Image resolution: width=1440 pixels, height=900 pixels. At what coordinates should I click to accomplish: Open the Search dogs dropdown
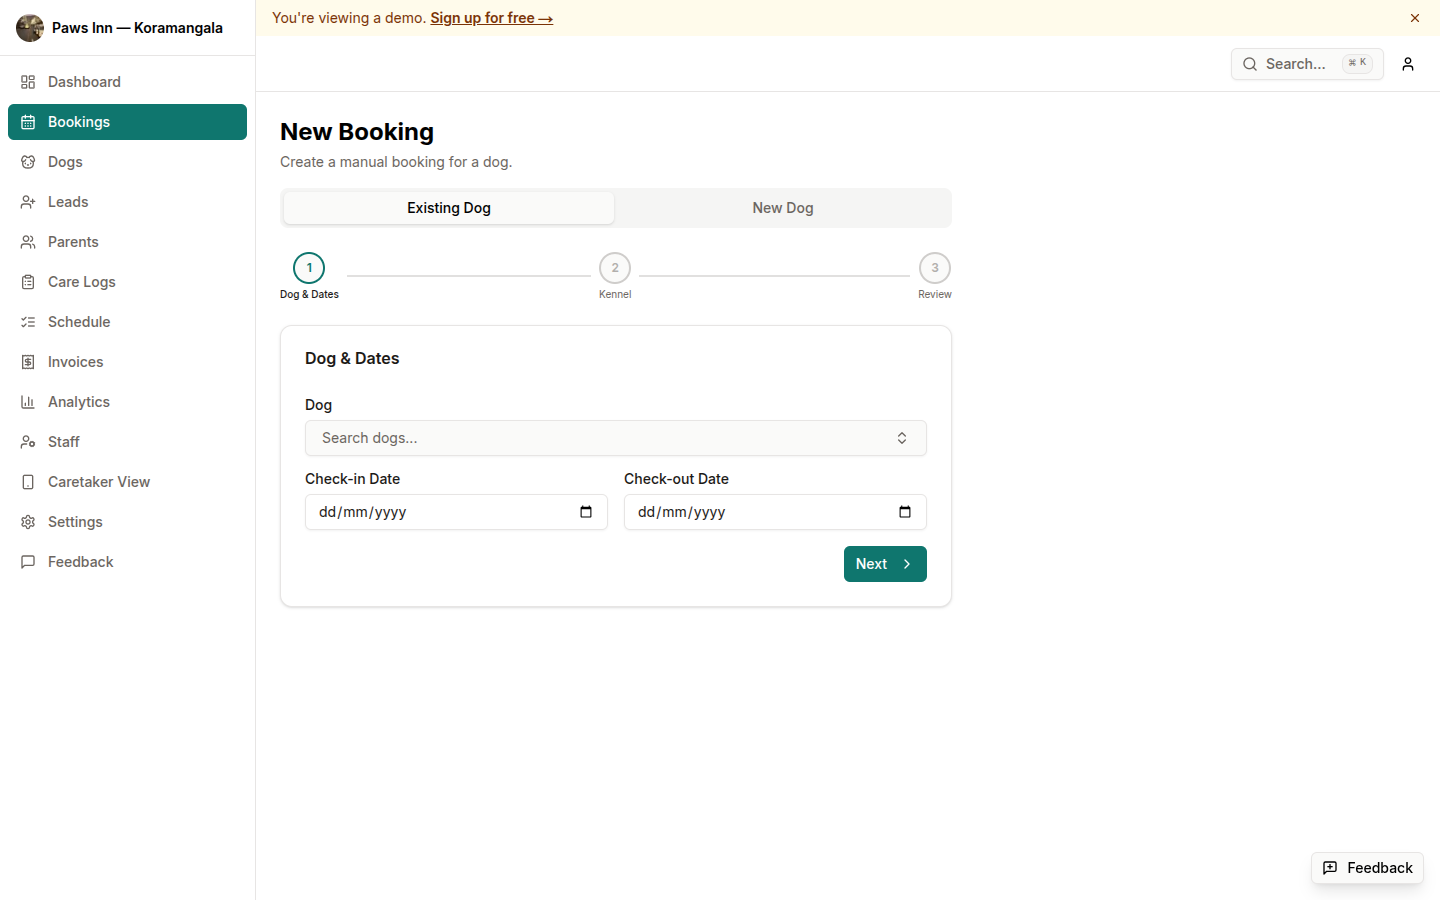[x=615, y=437]
